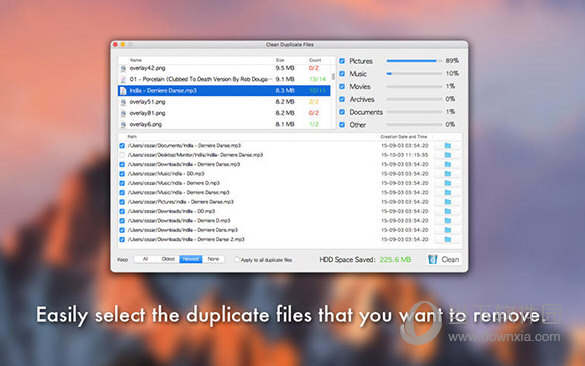Click the image icon next to overlay51.png
585x366 pixels.
click(x=123, y=102)
